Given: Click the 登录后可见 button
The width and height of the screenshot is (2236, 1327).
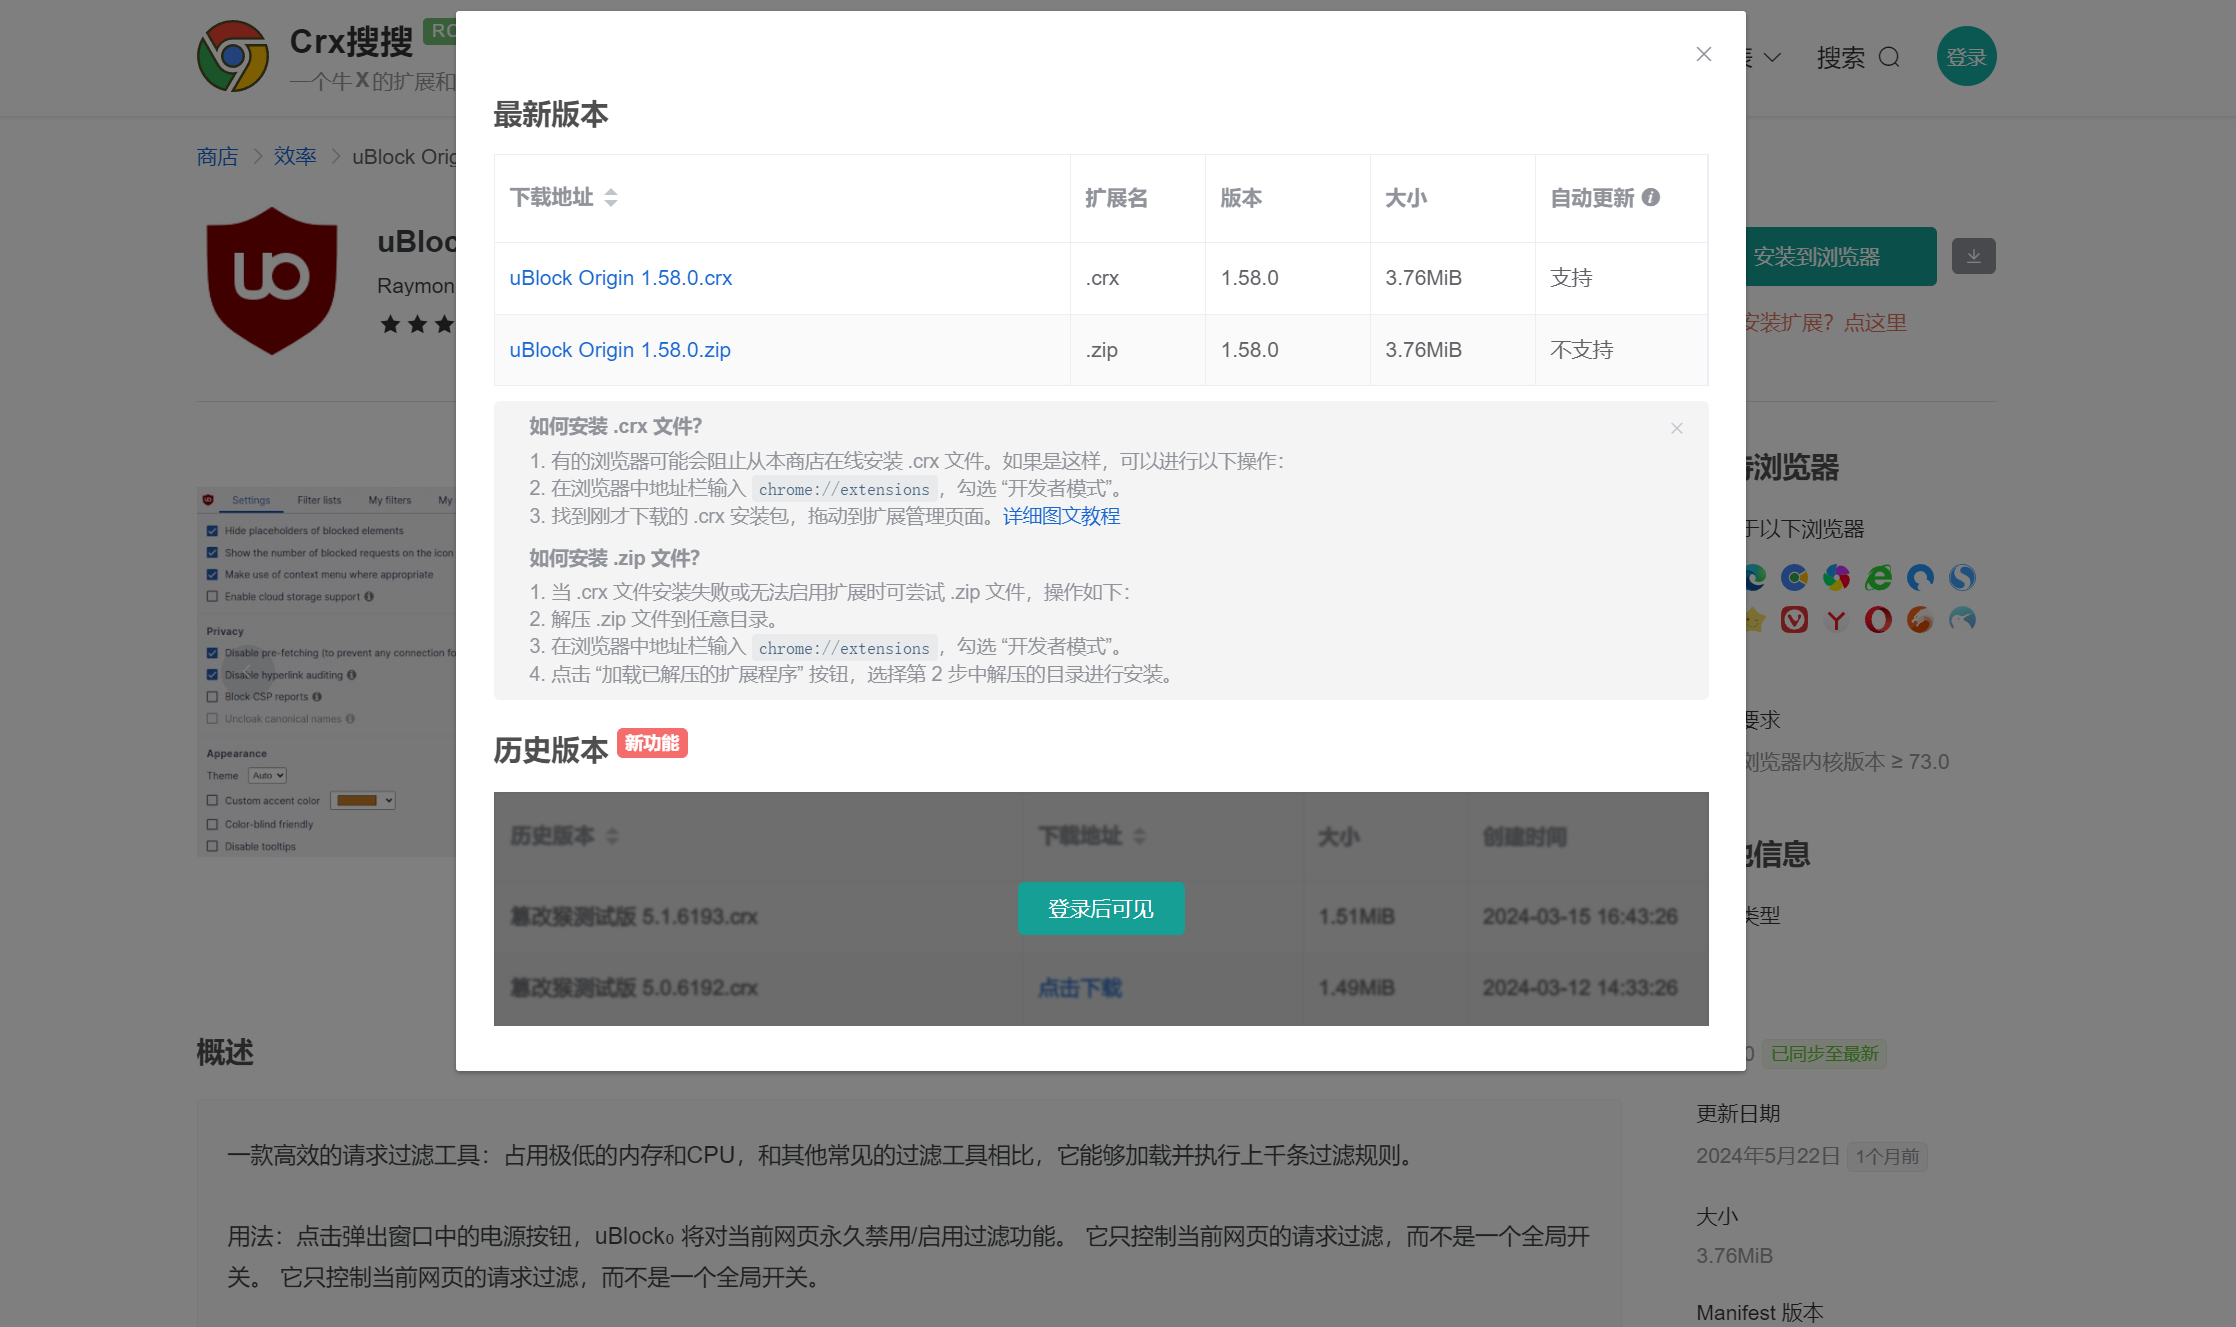Looking at the screenshot, I should point(1100,908).
